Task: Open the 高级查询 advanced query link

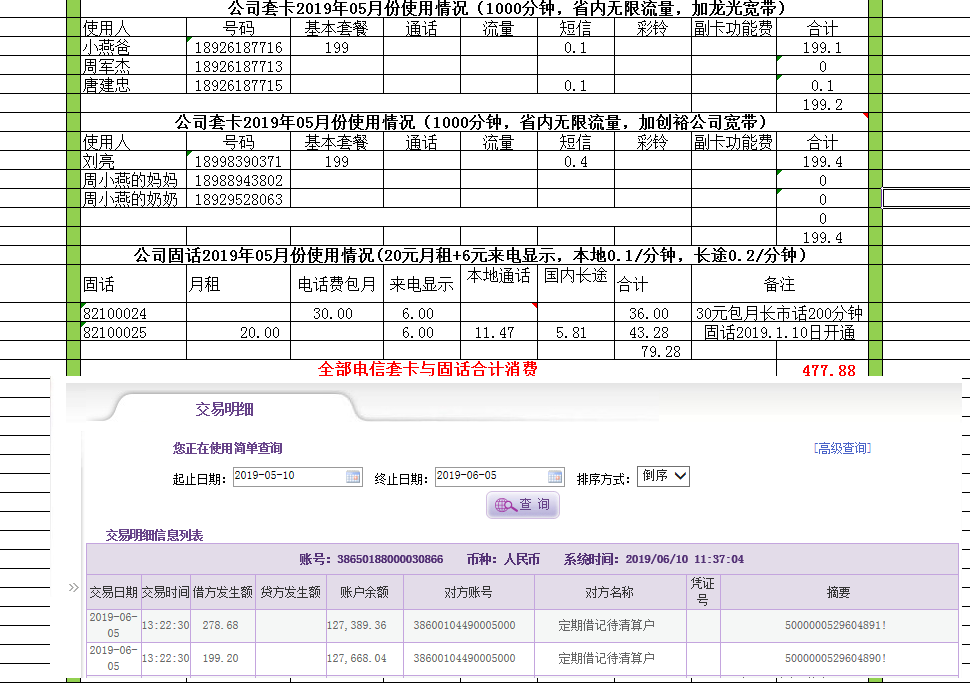Action: 842,448
